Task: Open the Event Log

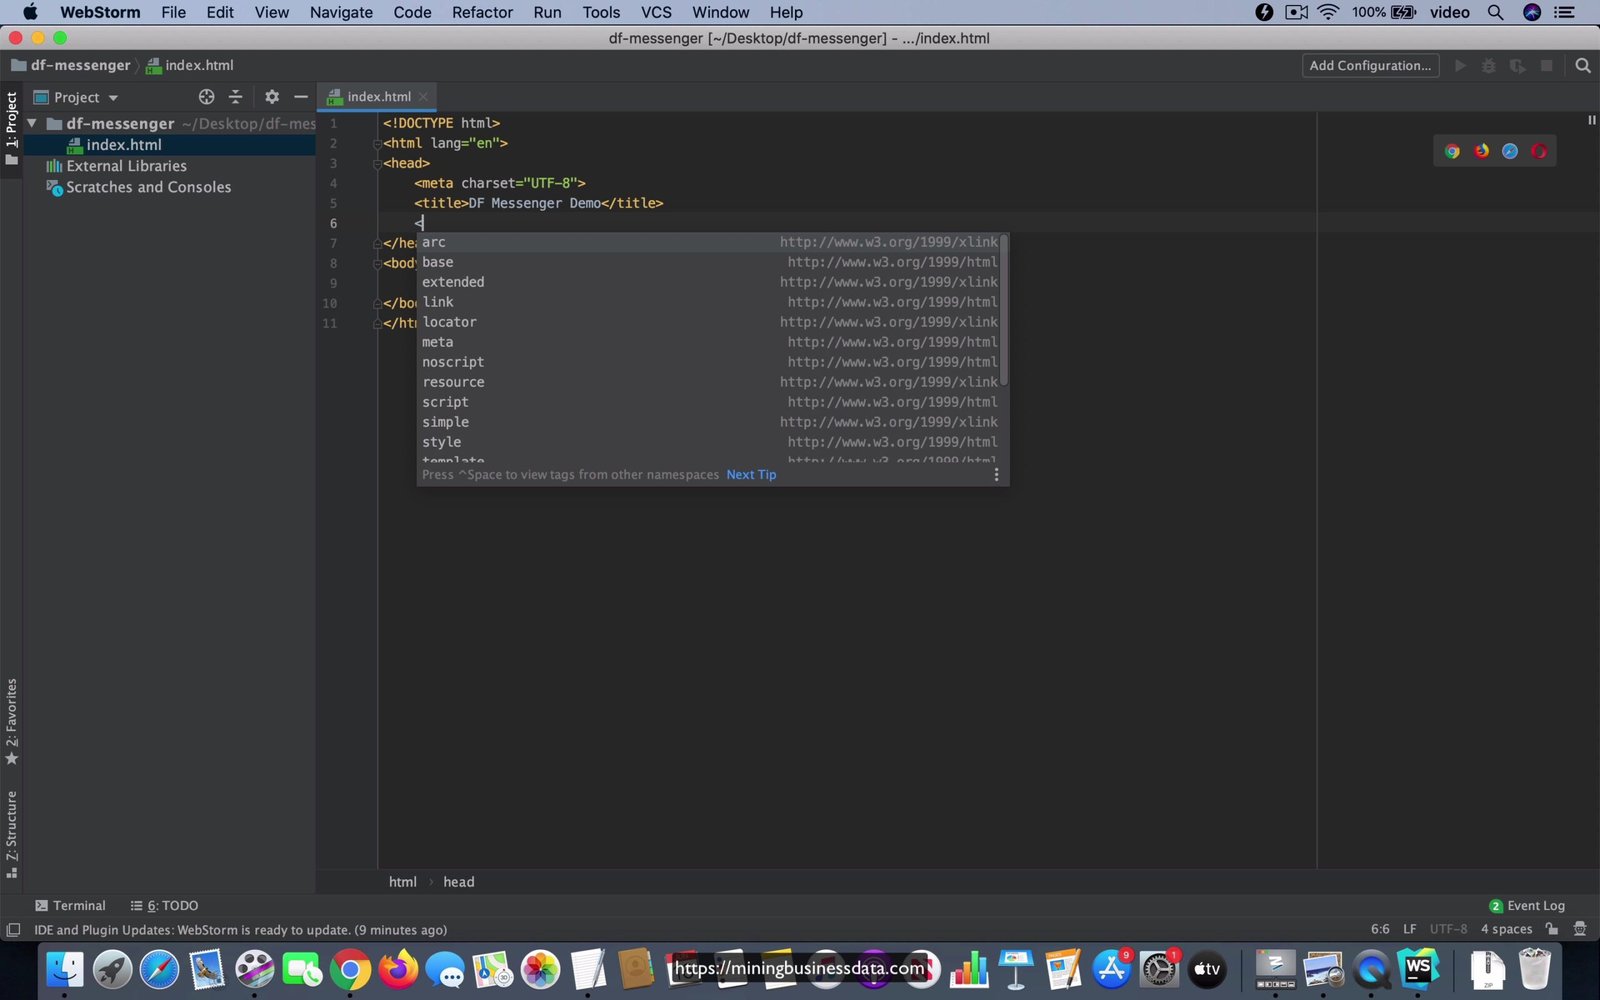Action: pos(1527,906)
